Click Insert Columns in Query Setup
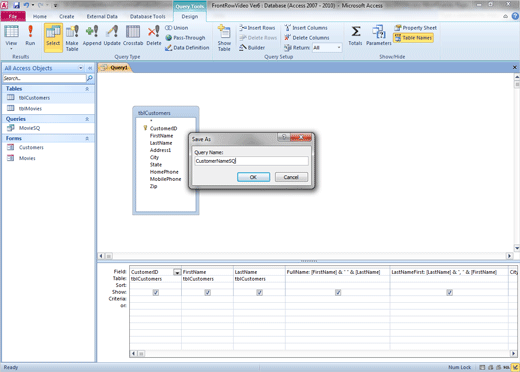Viewport: 520px width, 372px height. coord(306,28)
